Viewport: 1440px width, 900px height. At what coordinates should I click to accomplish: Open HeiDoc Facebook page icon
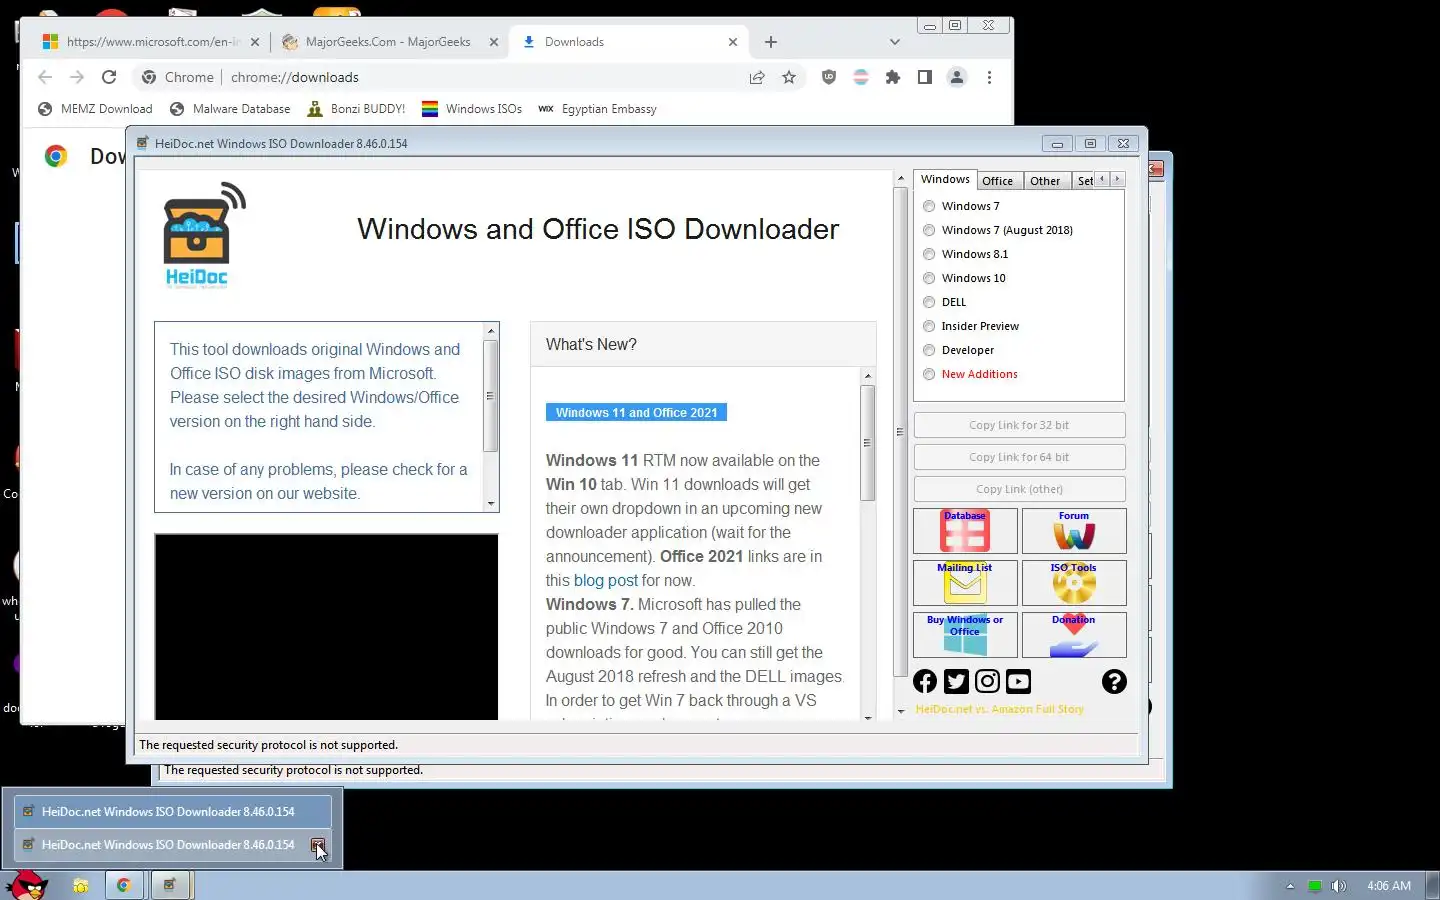(925, 681)
